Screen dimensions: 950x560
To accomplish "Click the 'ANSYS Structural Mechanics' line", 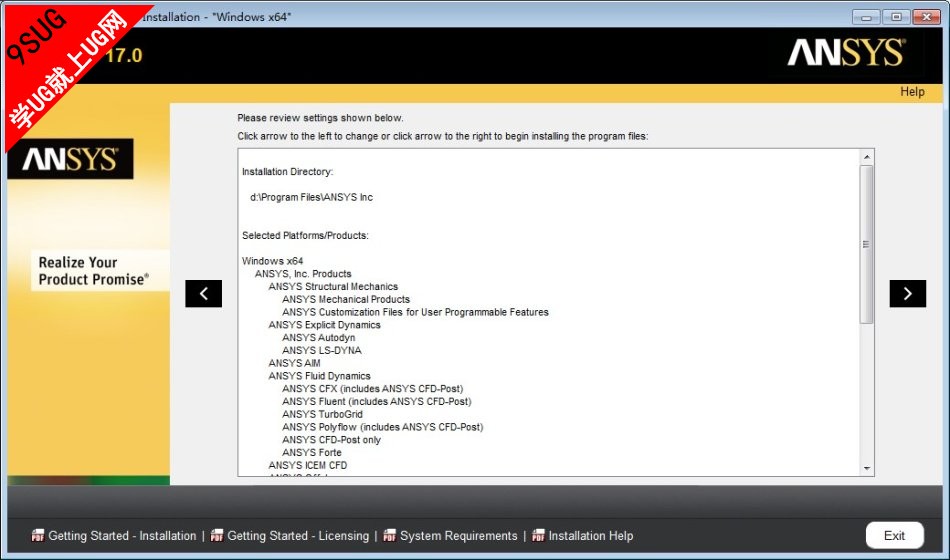I will coord(333,286).
